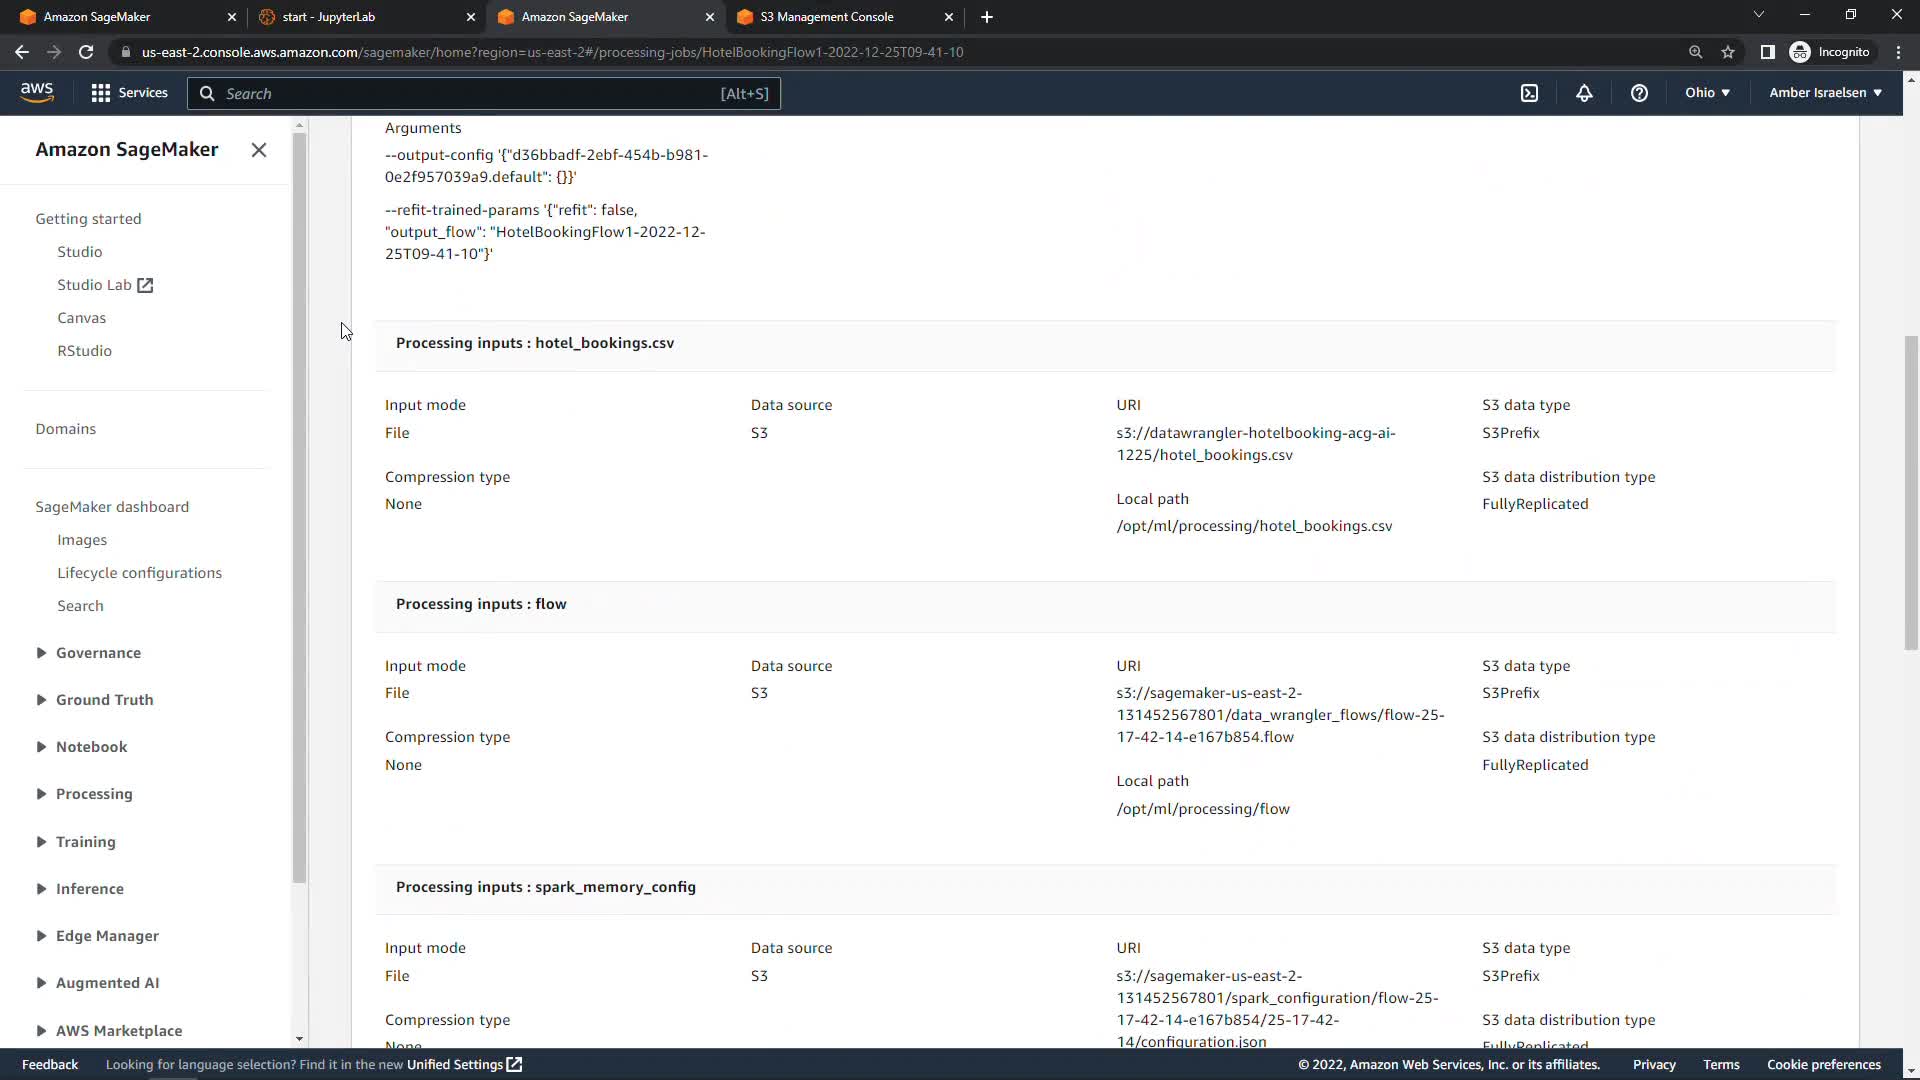Open AWS CloudShell icon in header
Image resolution: width=1920 pixels, height=1080 pixels.
click(x=1529, y=93)
